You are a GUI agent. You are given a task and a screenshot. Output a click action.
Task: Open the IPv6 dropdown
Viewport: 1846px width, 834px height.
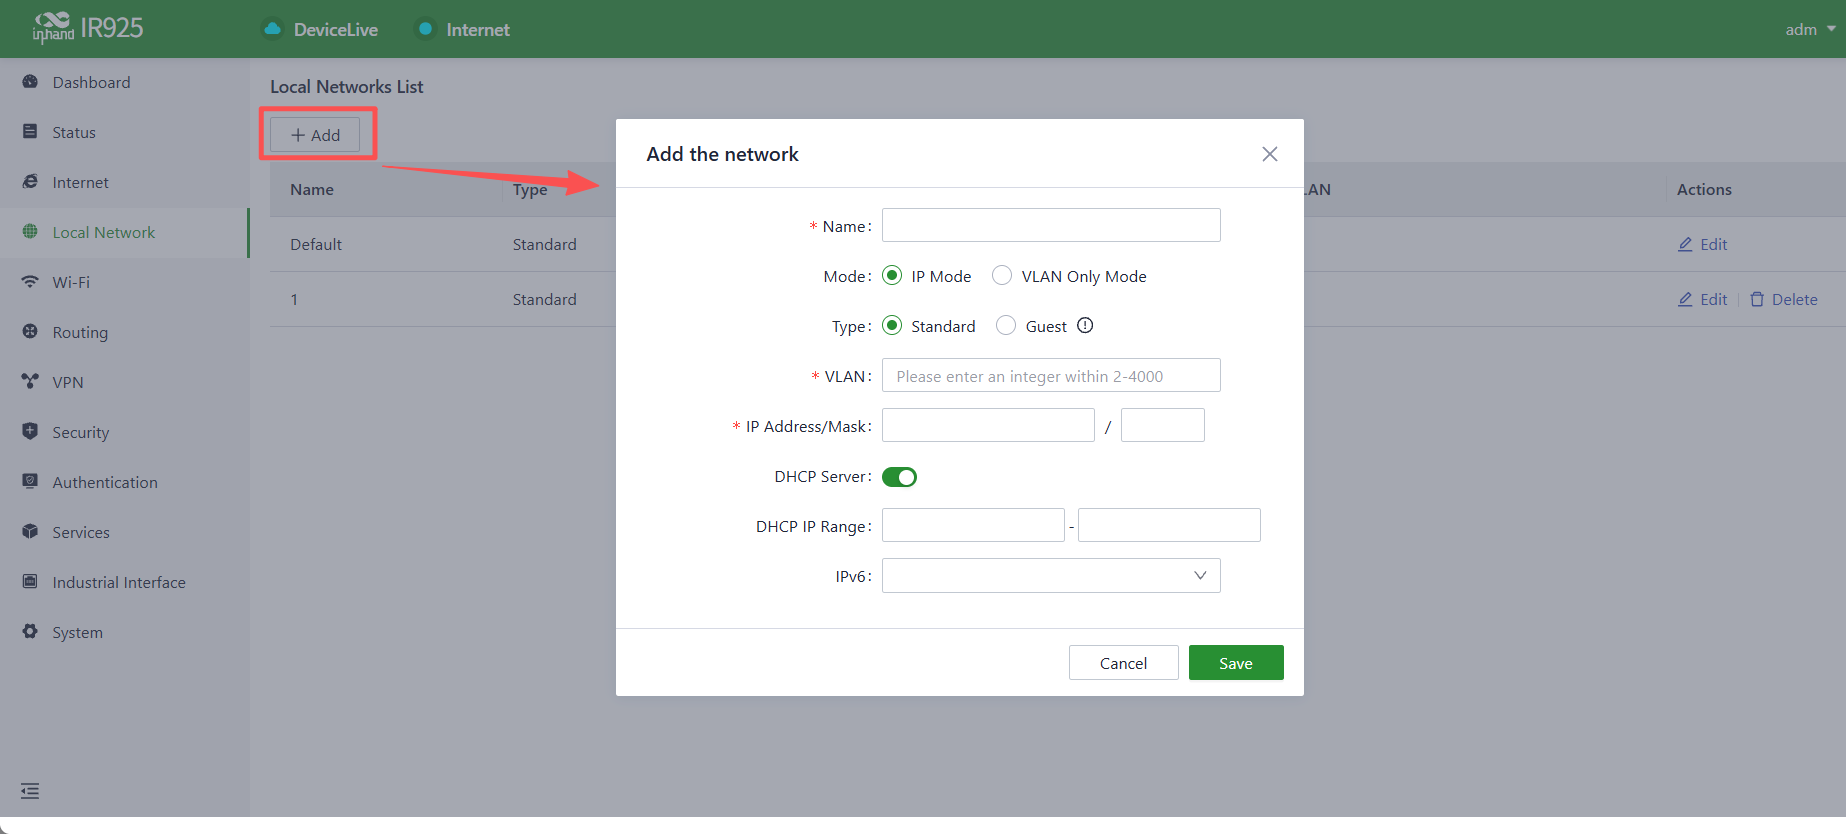[x=1051, y=576]
